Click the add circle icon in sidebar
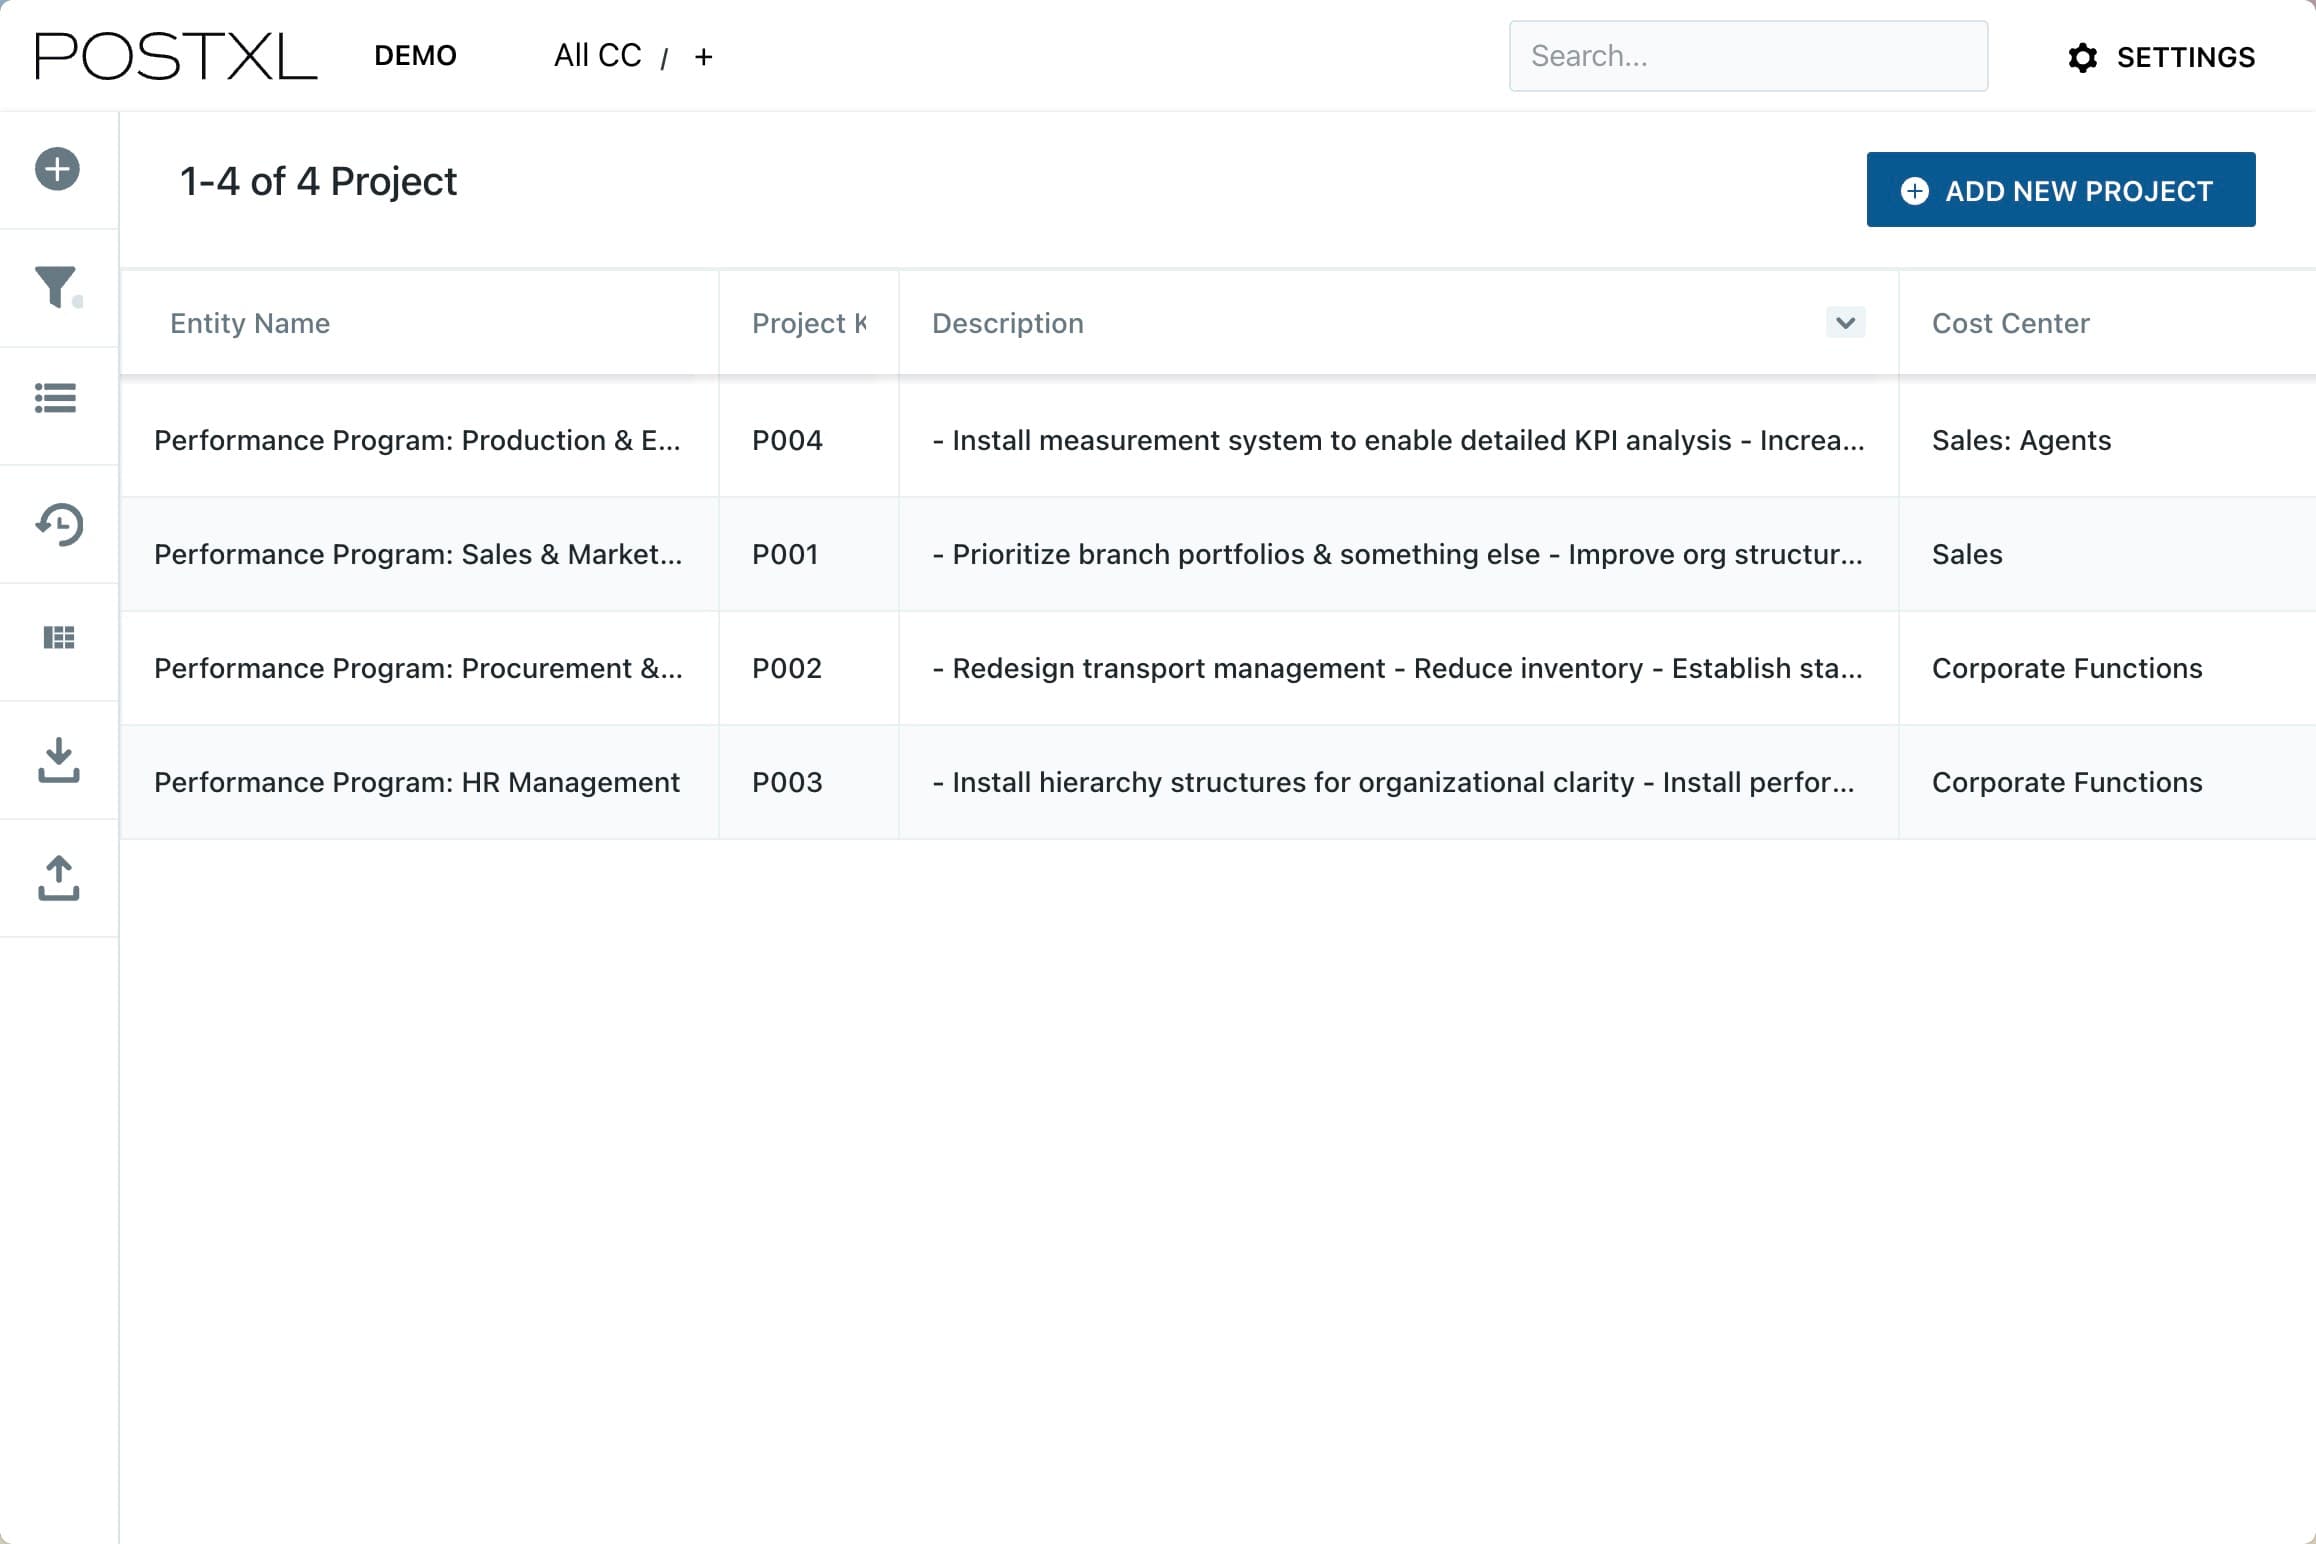 point(57,169)
